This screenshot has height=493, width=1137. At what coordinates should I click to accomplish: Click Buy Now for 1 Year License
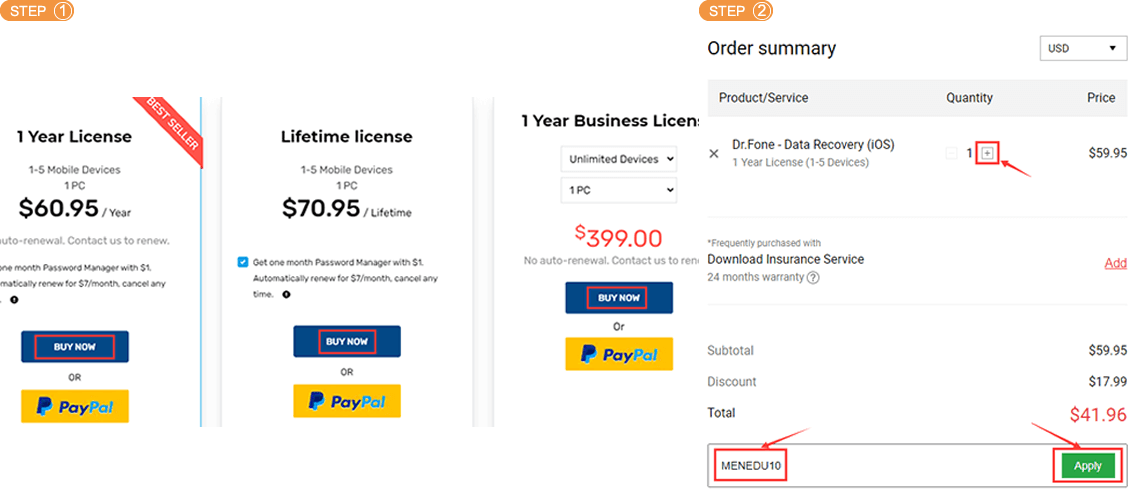(x=75, y=347)
